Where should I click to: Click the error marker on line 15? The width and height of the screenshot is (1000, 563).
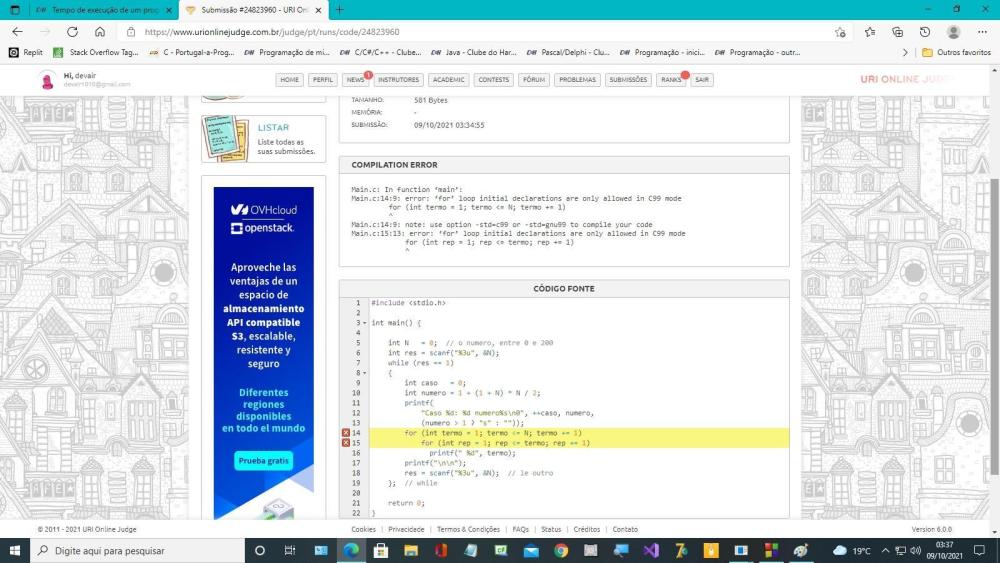[346, 442]
